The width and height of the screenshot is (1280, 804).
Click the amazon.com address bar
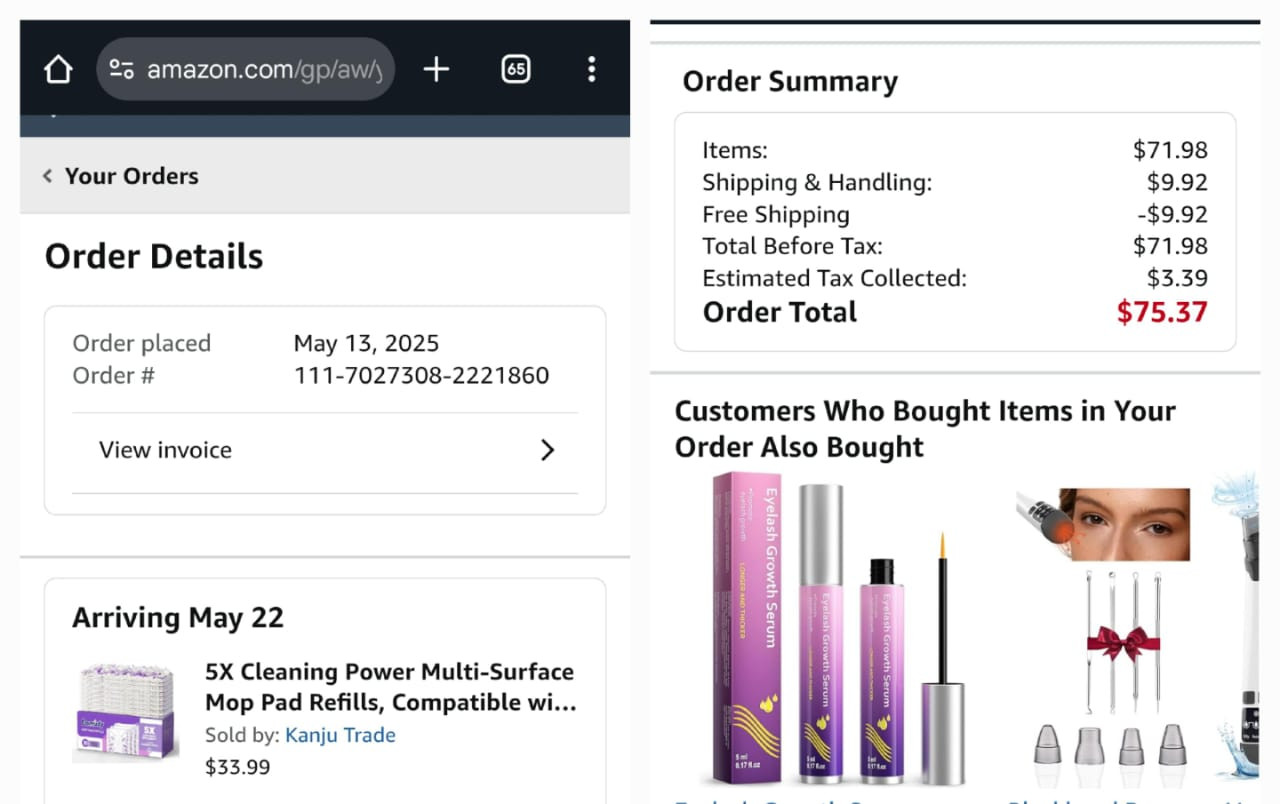(264, 69)
